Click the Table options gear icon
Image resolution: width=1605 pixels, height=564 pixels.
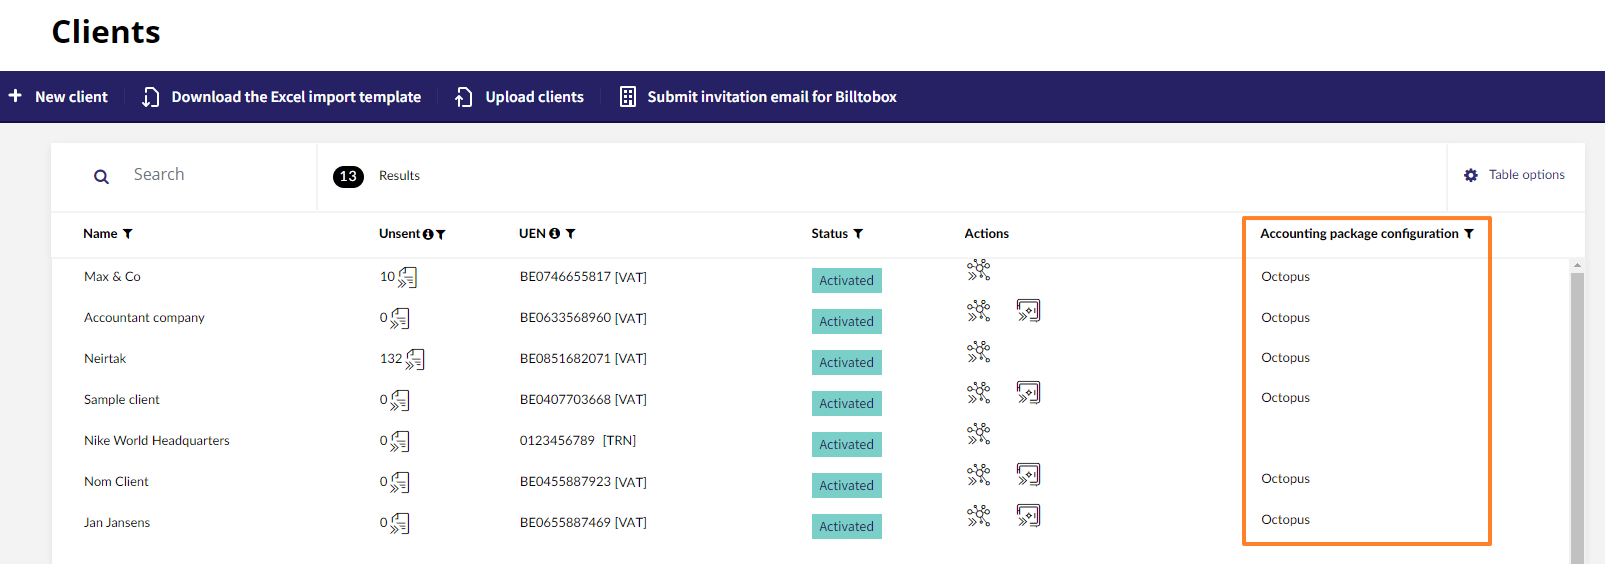[x=1471, y=175]
